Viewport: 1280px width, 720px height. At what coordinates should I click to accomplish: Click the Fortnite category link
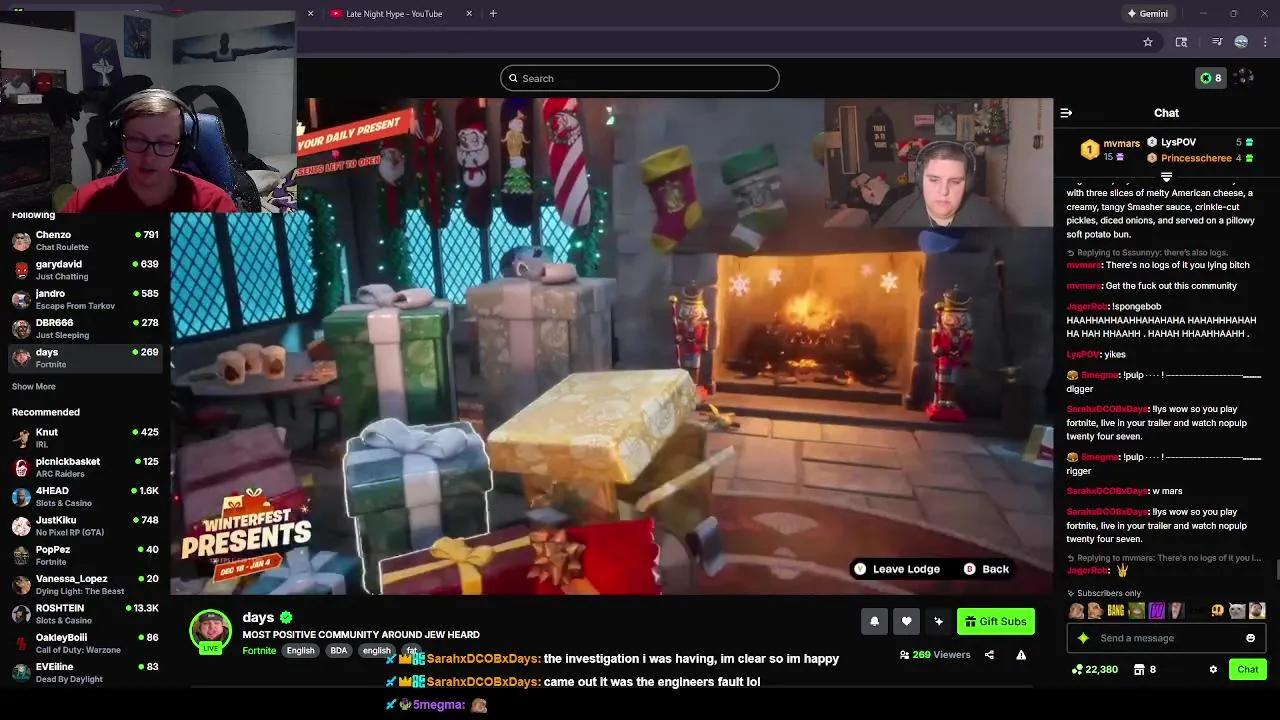click(259, 651)
